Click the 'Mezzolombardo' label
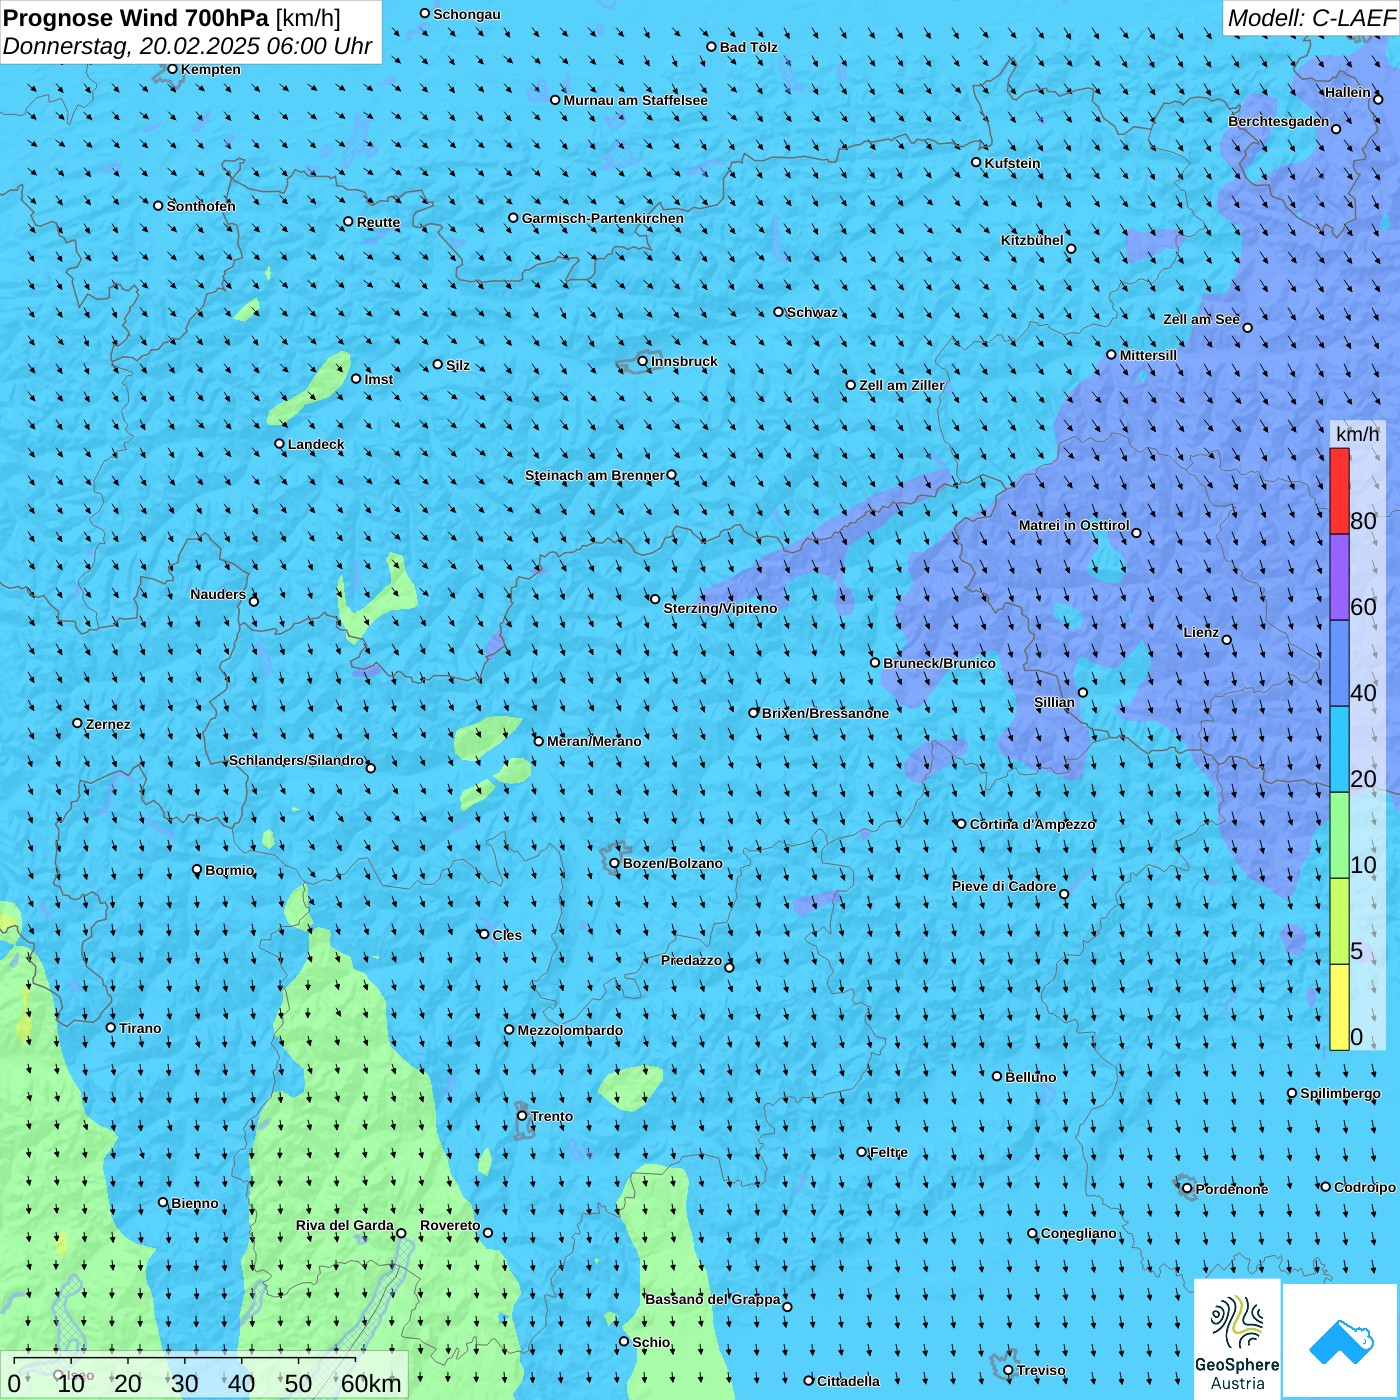 tap(570, 1030)
